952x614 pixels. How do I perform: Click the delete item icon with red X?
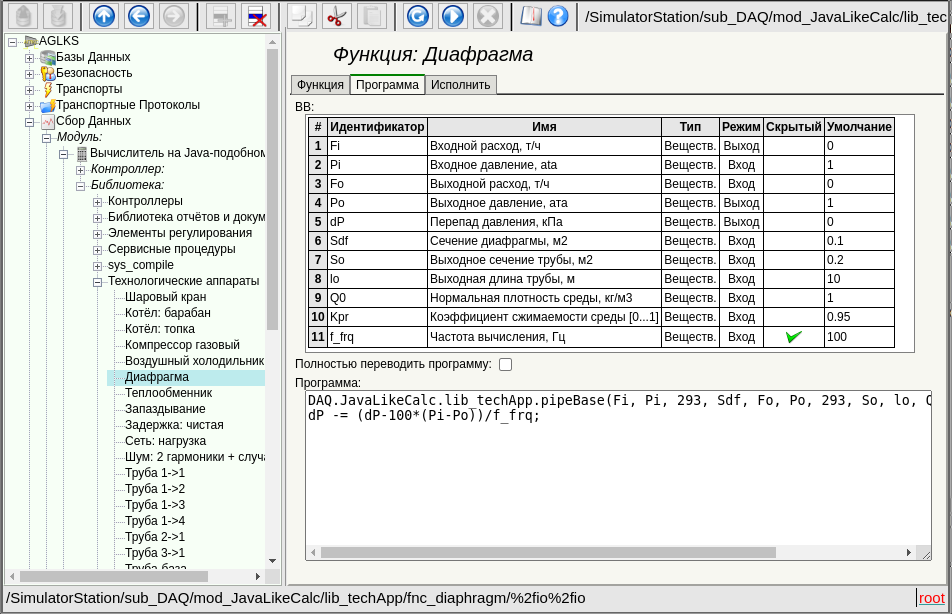click(x=256, y=16)
